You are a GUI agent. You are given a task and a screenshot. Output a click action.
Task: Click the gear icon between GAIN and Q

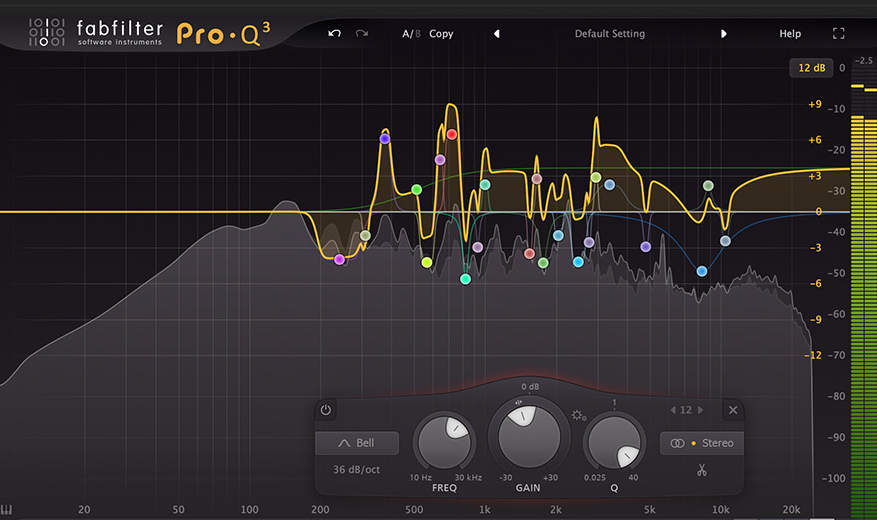point(578,415)
